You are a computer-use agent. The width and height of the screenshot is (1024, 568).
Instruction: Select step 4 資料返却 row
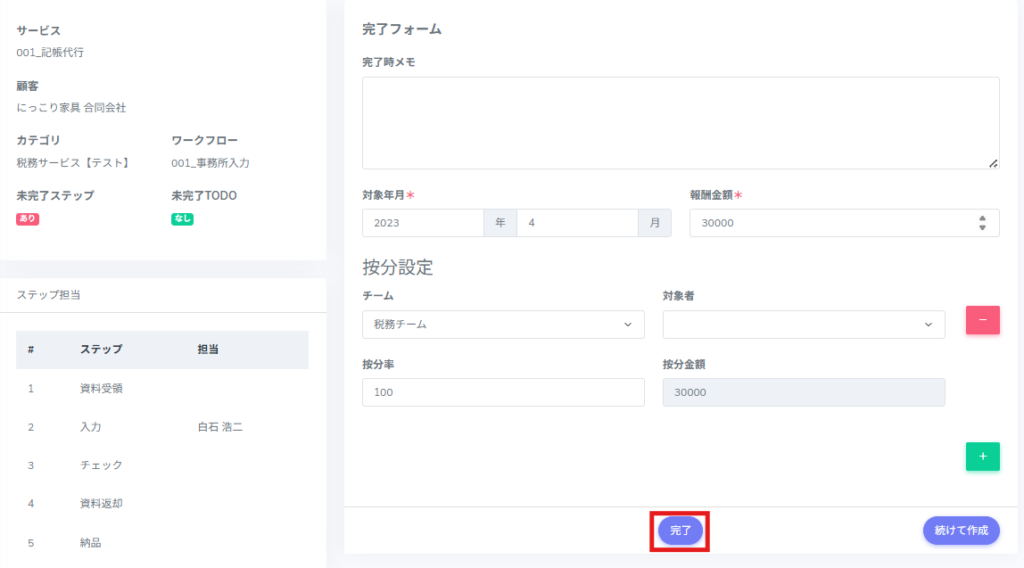[x=162, y=504]
